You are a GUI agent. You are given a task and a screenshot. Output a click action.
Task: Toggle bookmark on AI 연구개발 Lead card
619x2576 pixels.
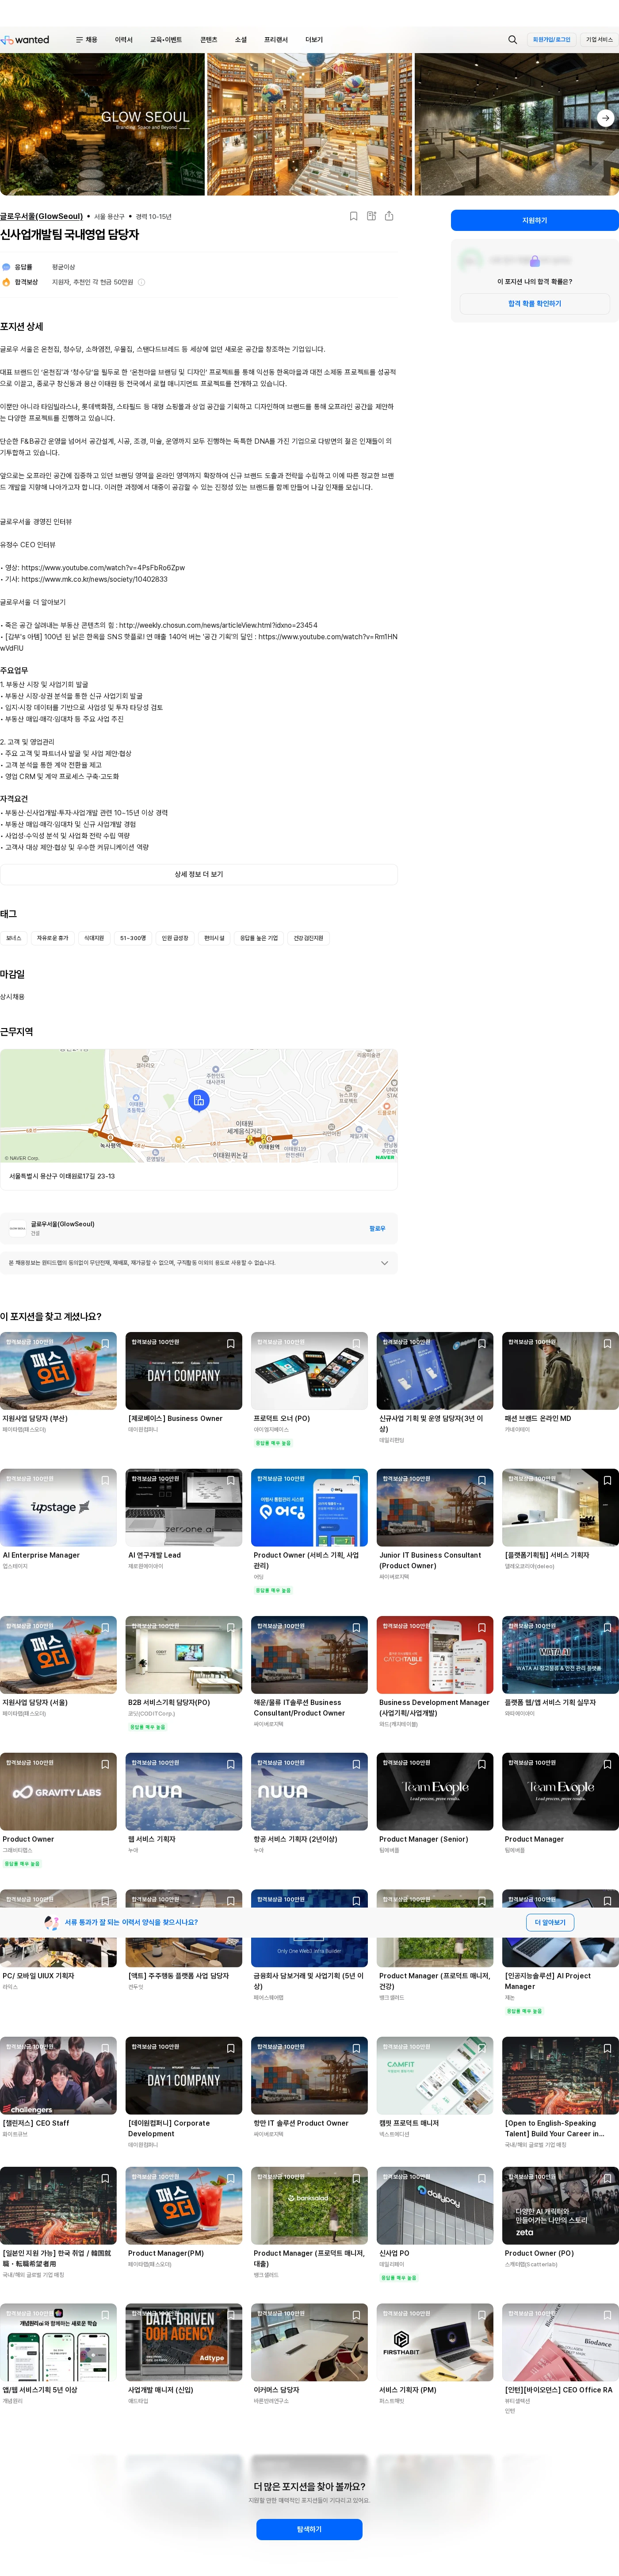pos(231,1480)
